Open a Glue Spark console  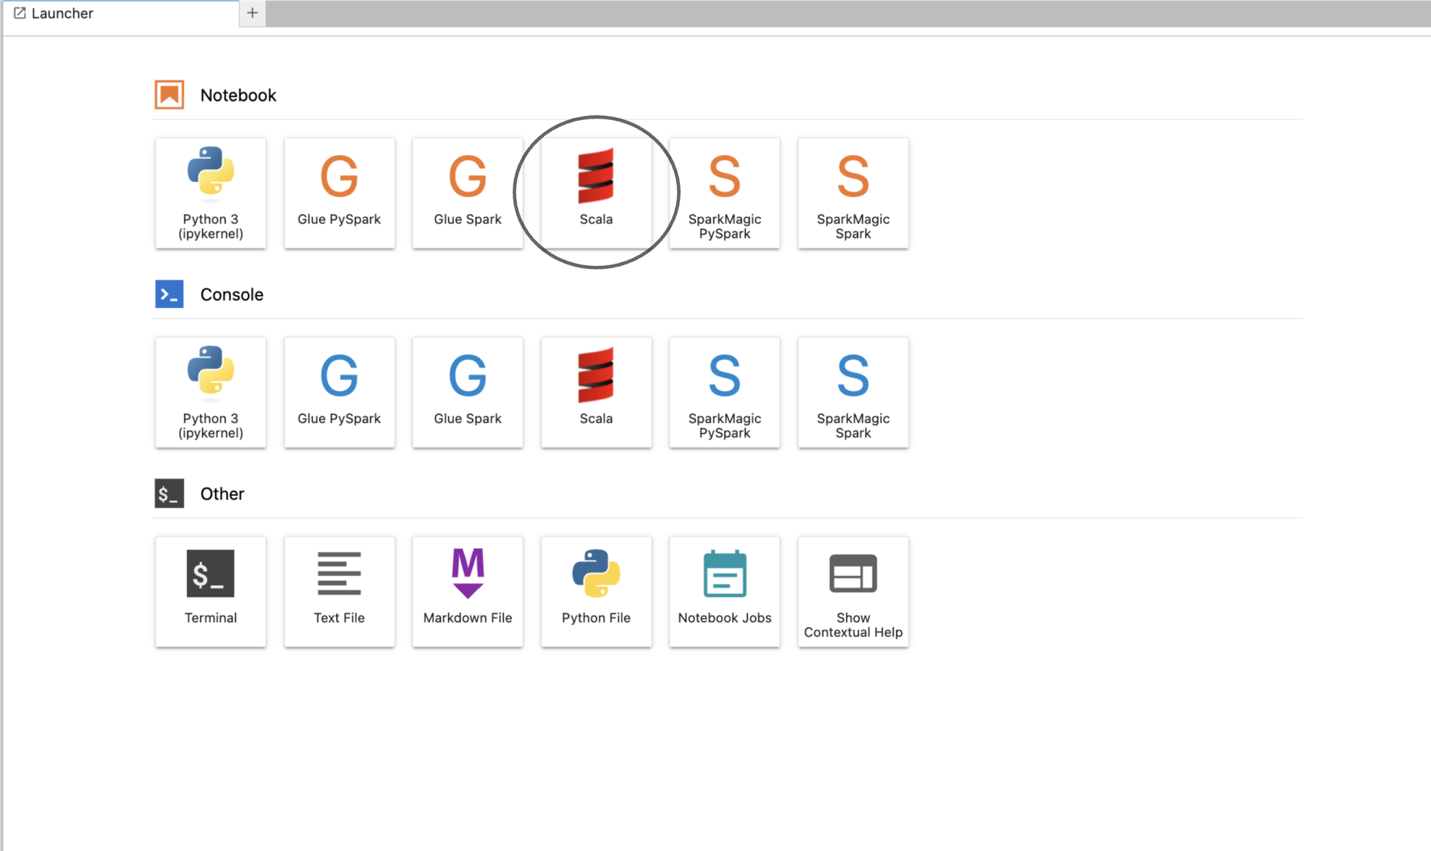coord(467,392)
